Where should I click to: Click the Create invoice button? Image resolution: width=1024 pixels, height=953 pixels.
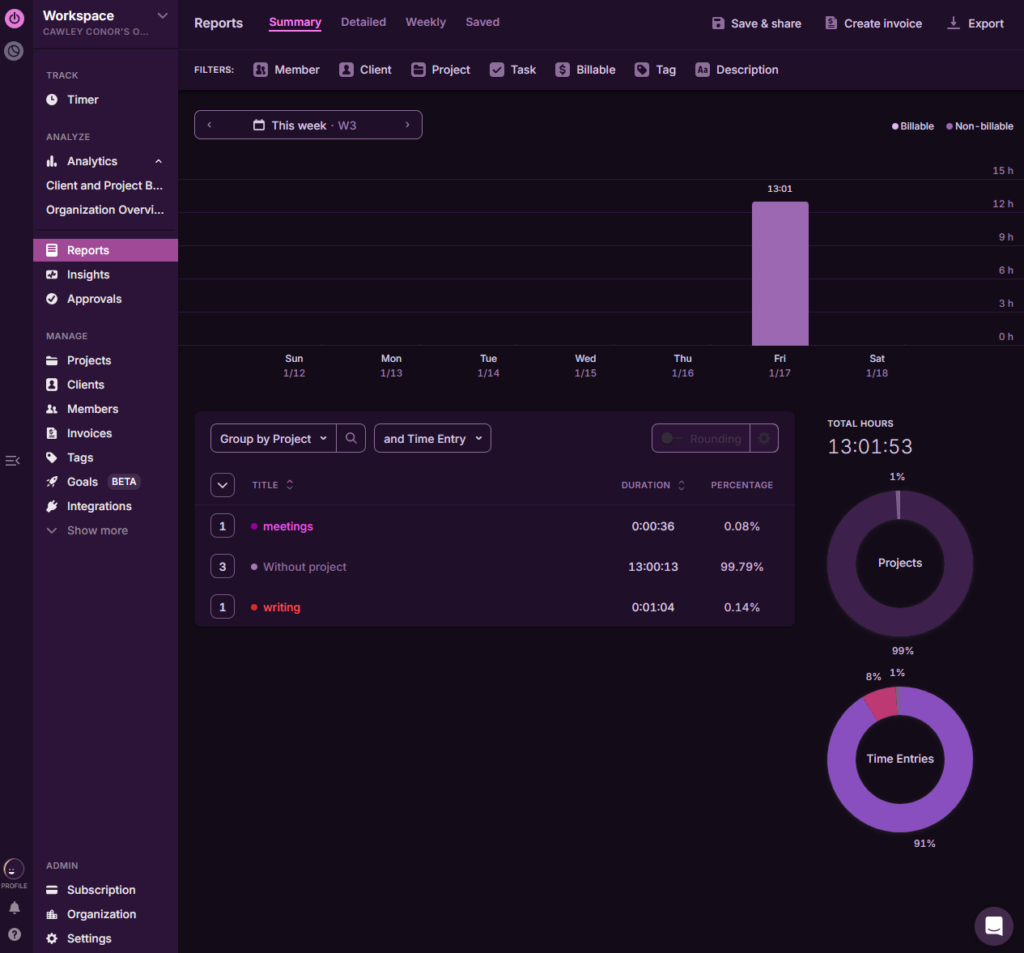(x=873, y=23)
